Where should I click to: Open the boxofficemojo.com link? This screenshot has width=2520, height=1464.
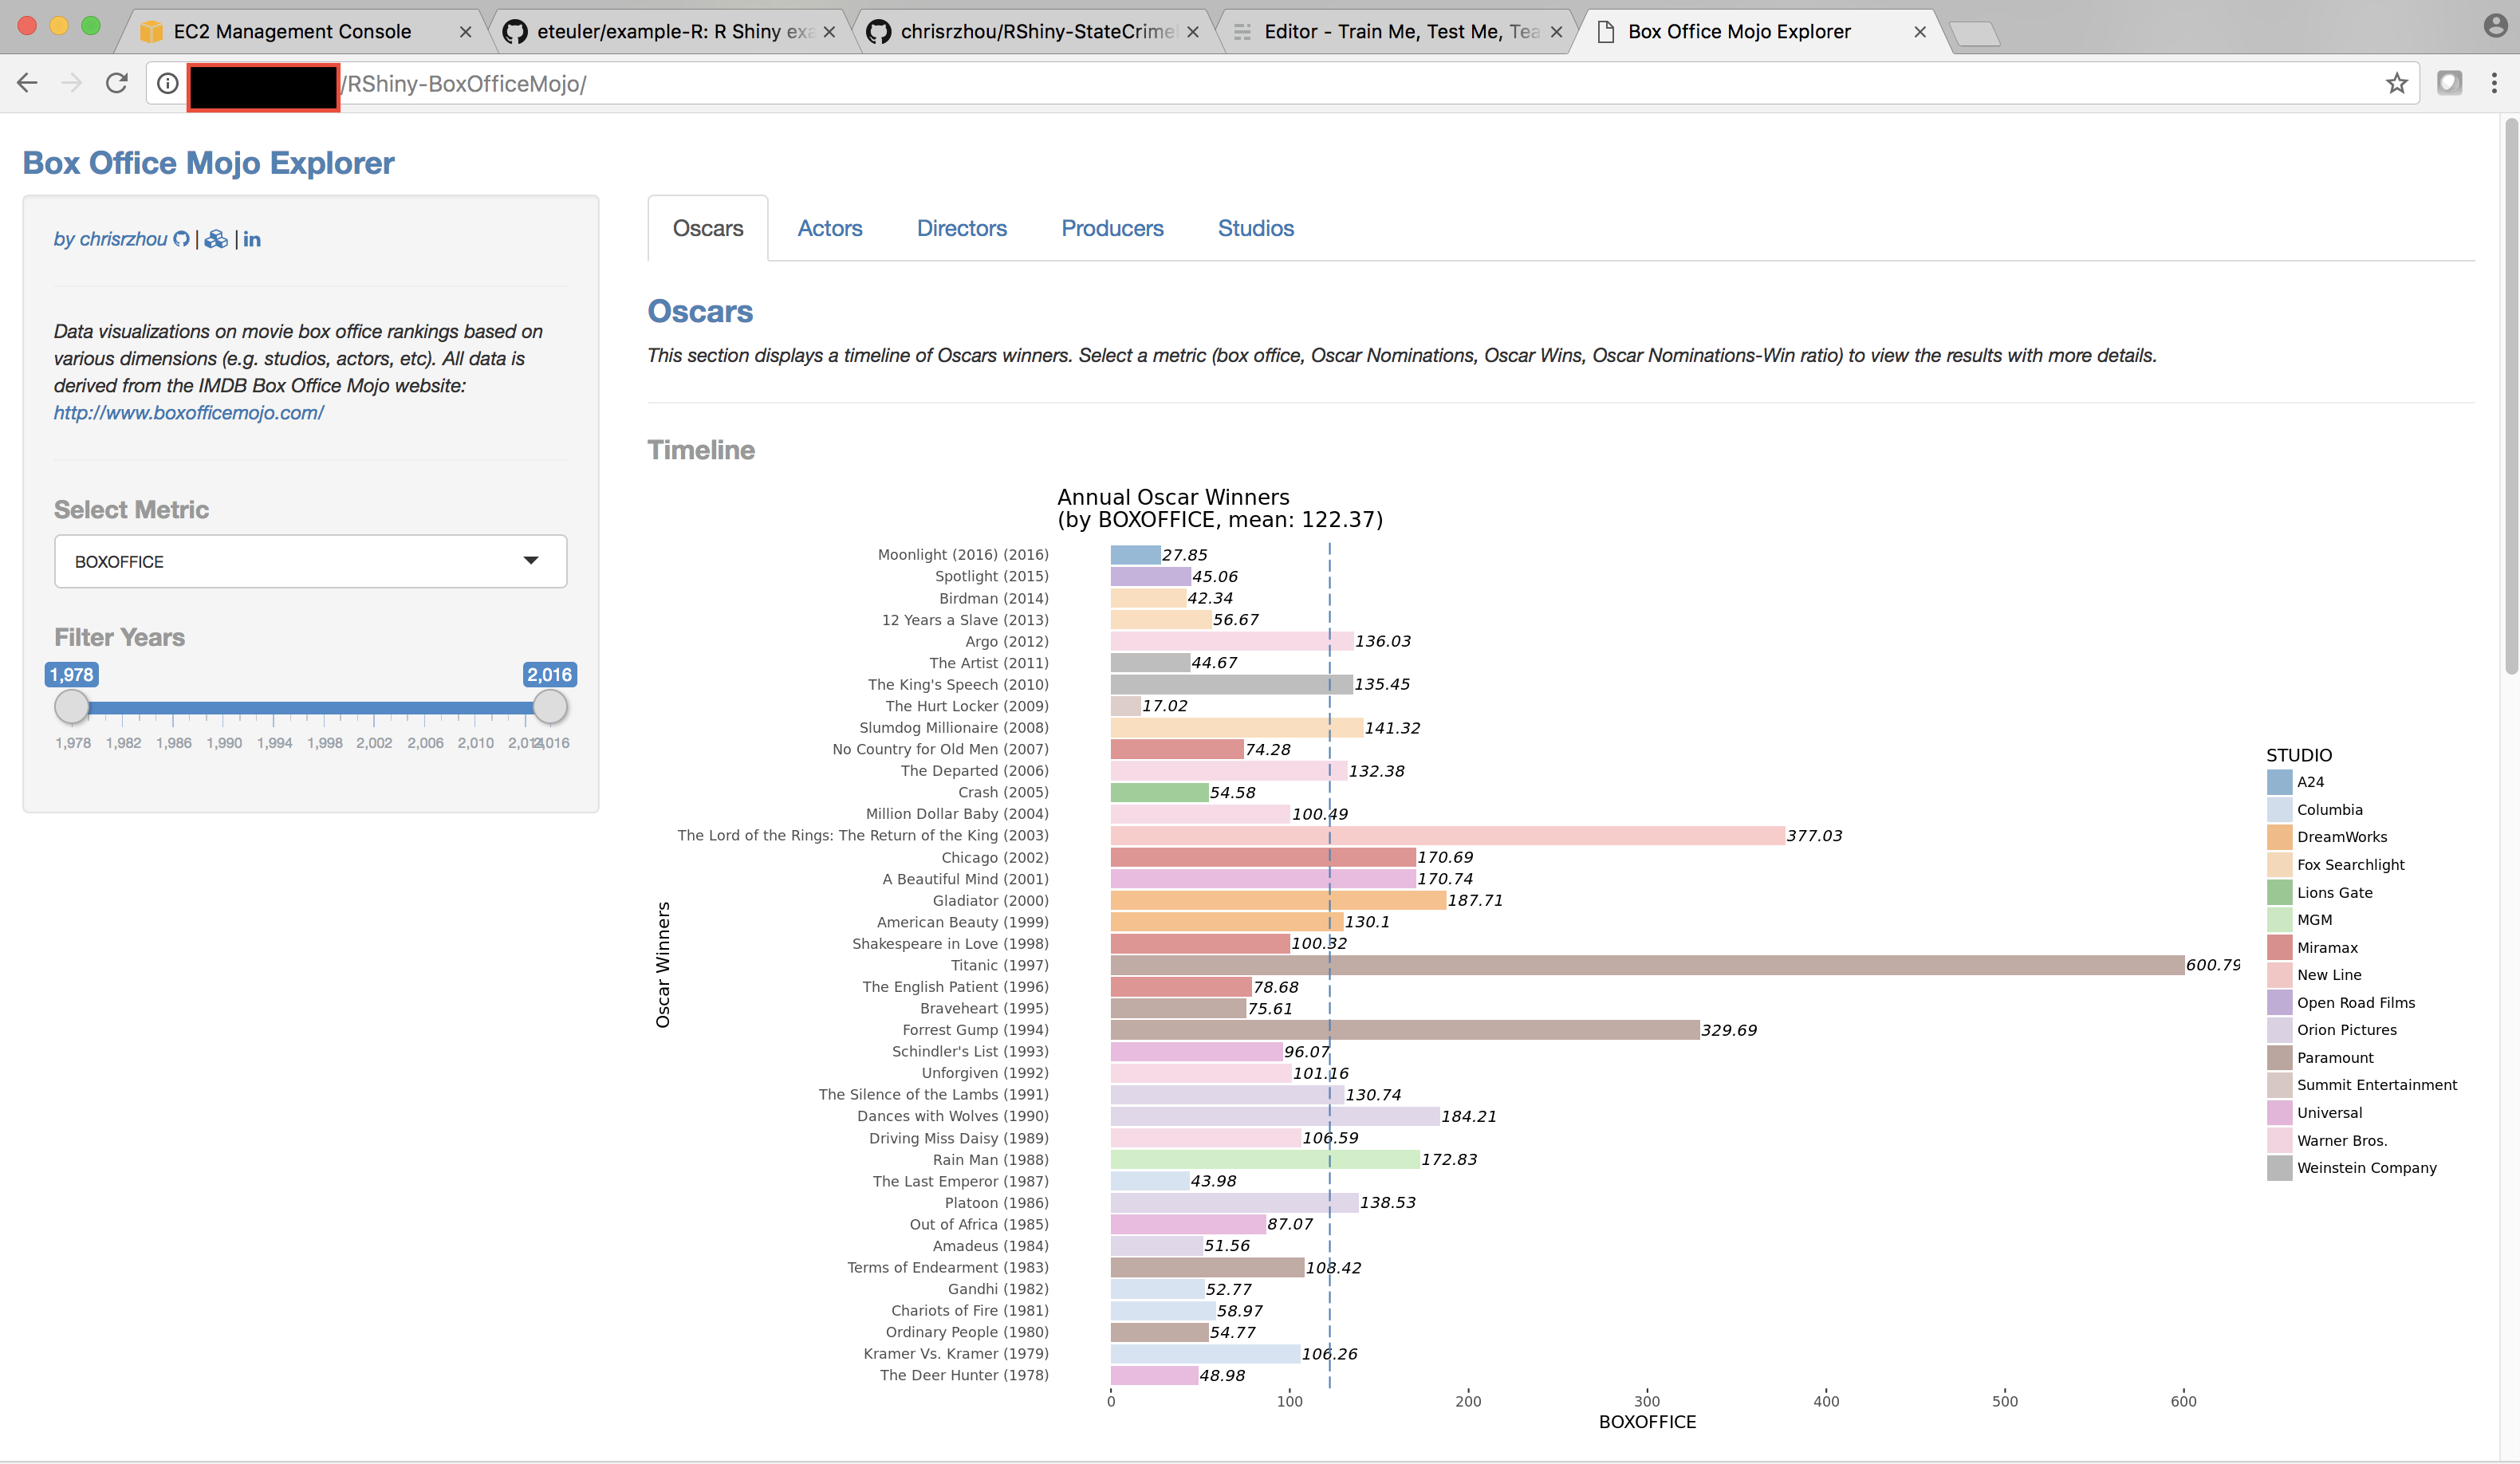[188, 412]
